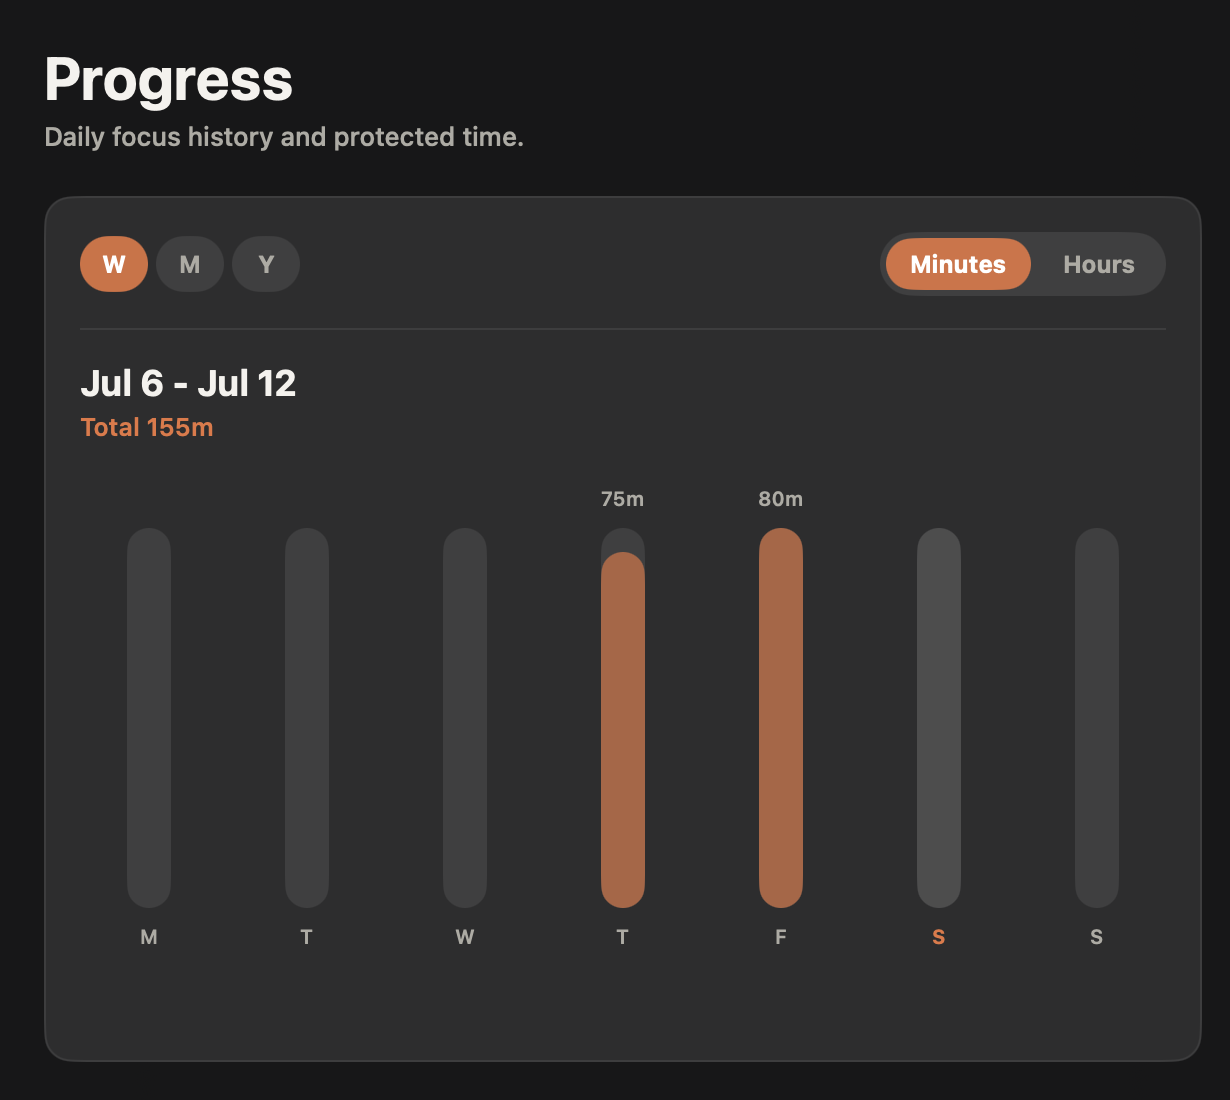Viewport: 1230px width, 1100px height.
Task: Select the empty Wednesday bar
Action: [x=465, y=718]
